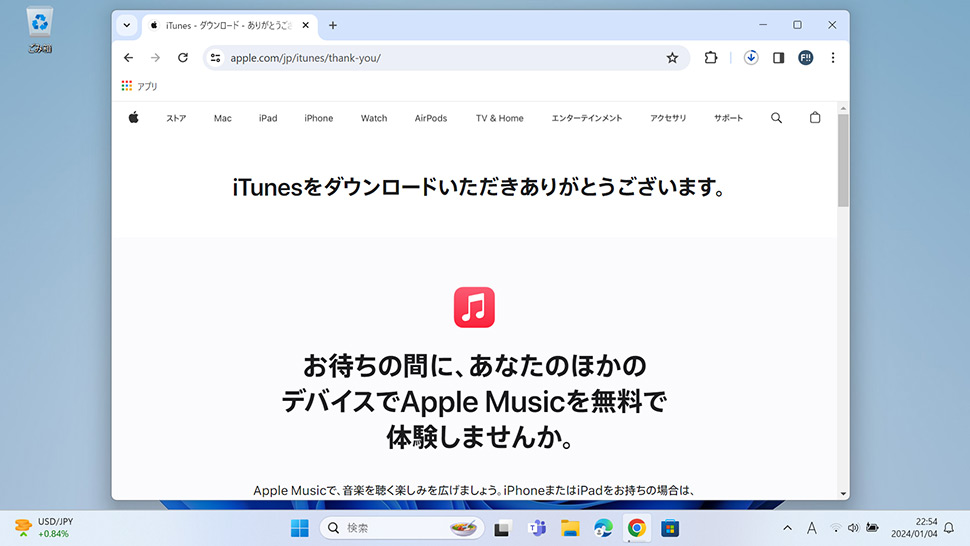Viewport: 970px width, 546px height.
Task: Click the red Apple Music app icon
Action: pos(474,307)
